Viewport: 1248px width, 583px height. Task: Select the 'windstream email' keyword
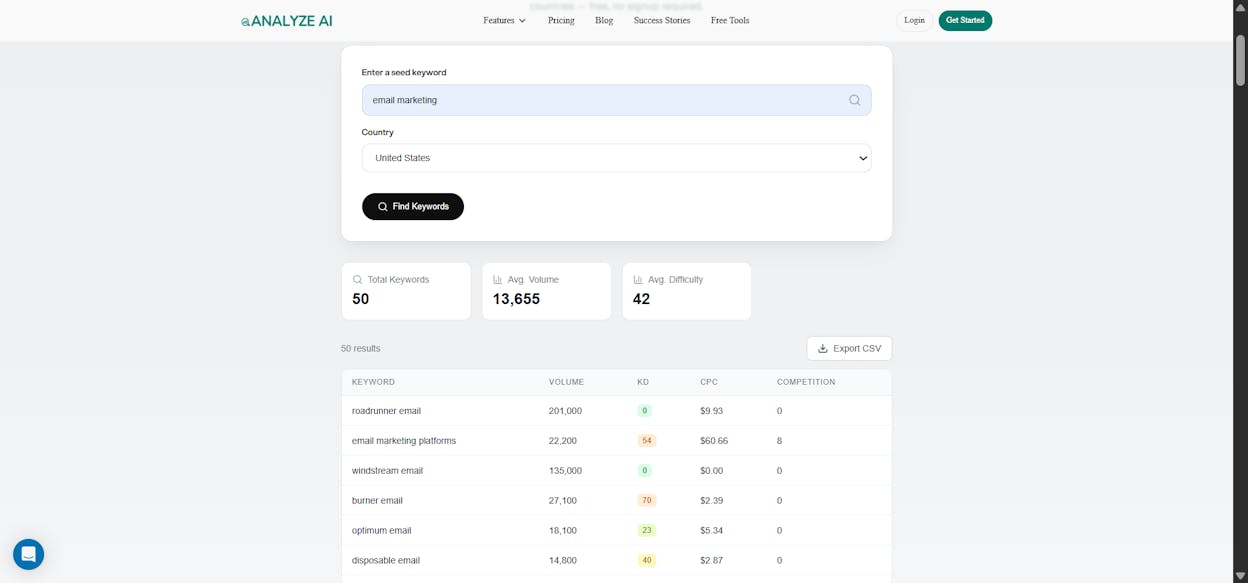[x=387, y=471]
